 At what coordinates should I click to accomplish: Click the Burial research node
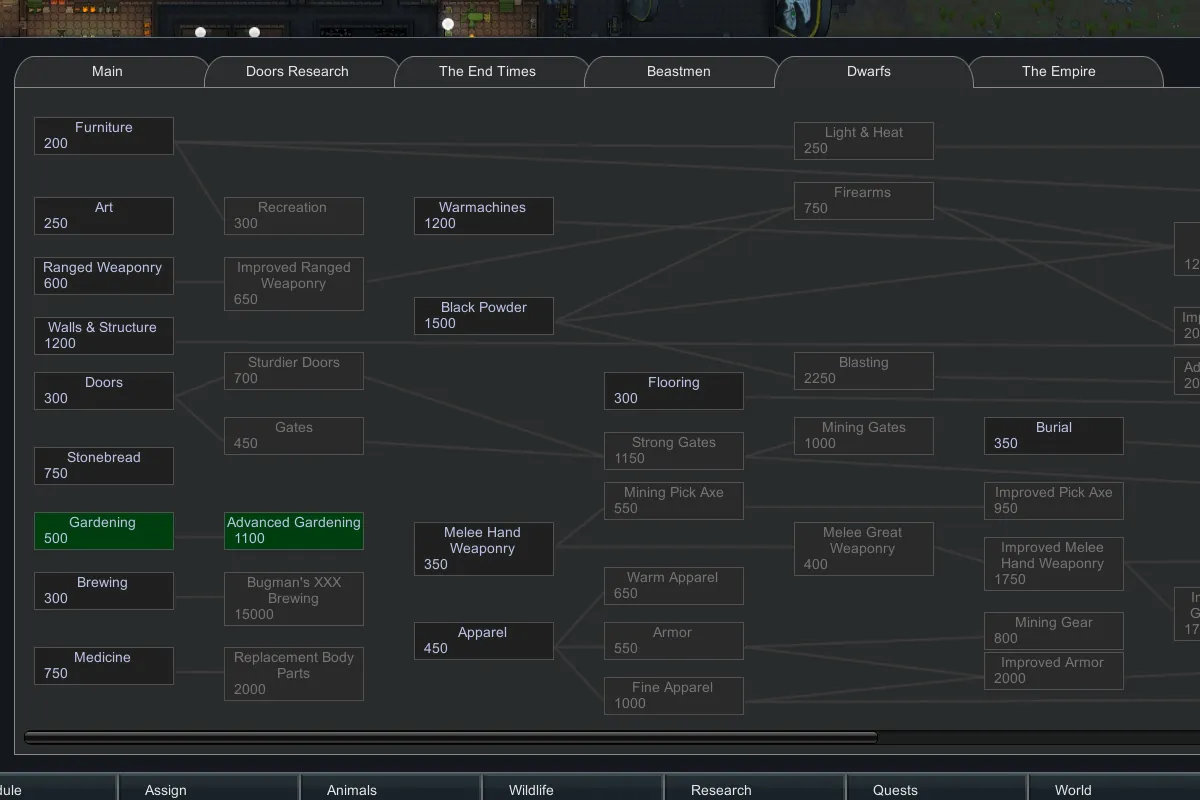(x=1054, y=436)
